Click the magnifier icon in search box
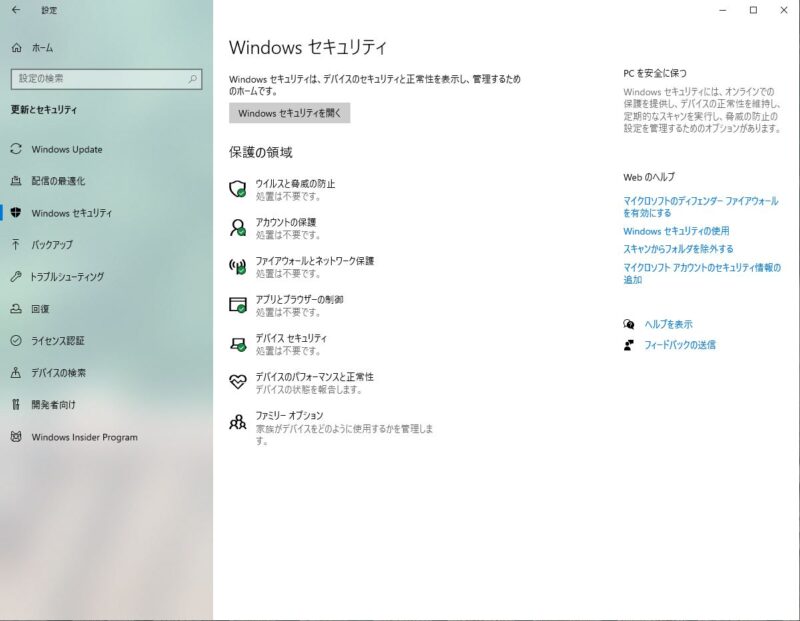800x621 pixels. [x=193, y=79]
